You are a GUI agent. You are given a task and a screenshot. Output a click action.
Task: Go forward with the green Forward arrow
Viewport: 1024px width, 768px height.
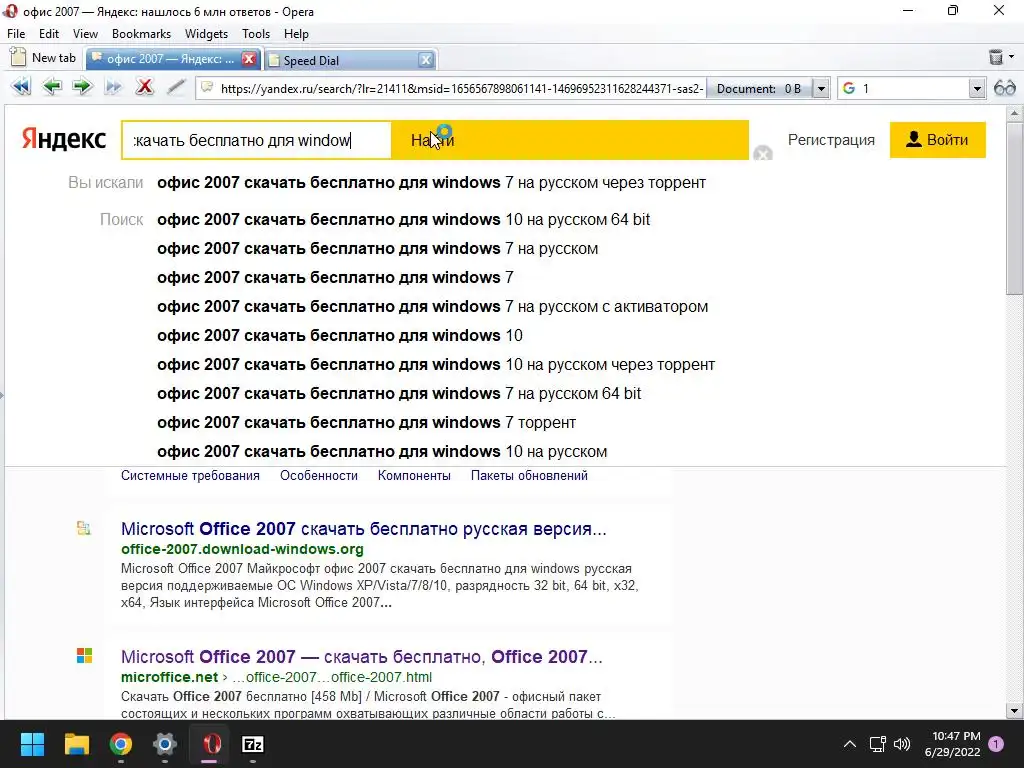click(x=82, y=87)
